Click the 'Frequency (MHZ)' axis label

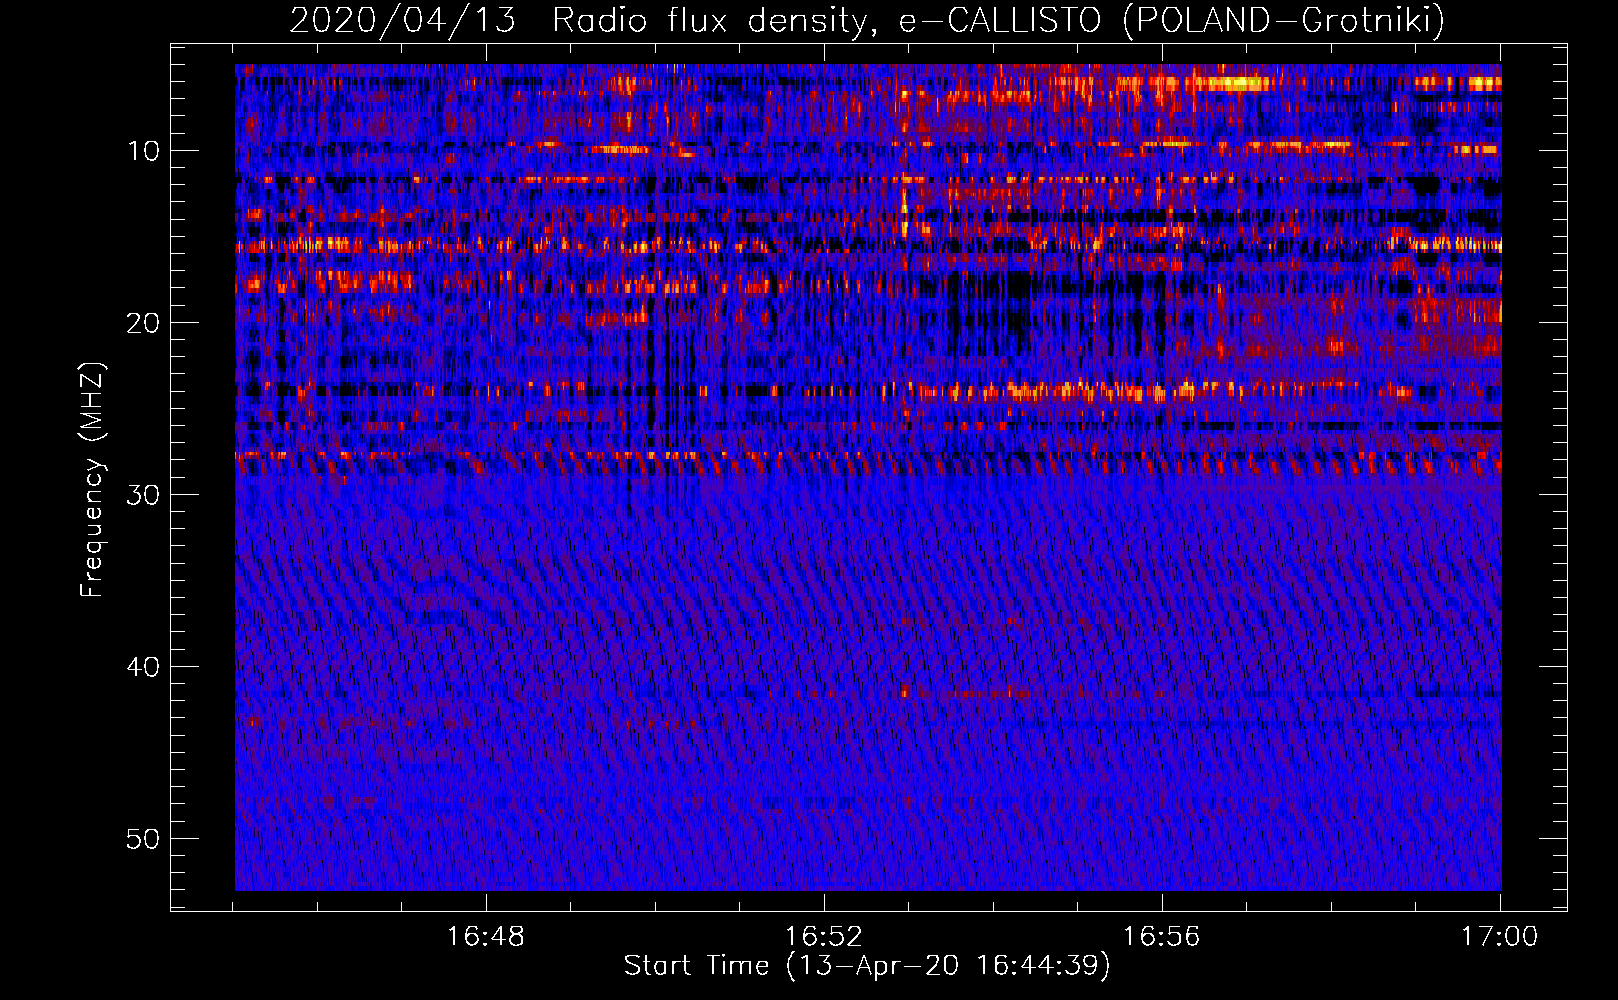pyautogui.click(x=91, y=480)
